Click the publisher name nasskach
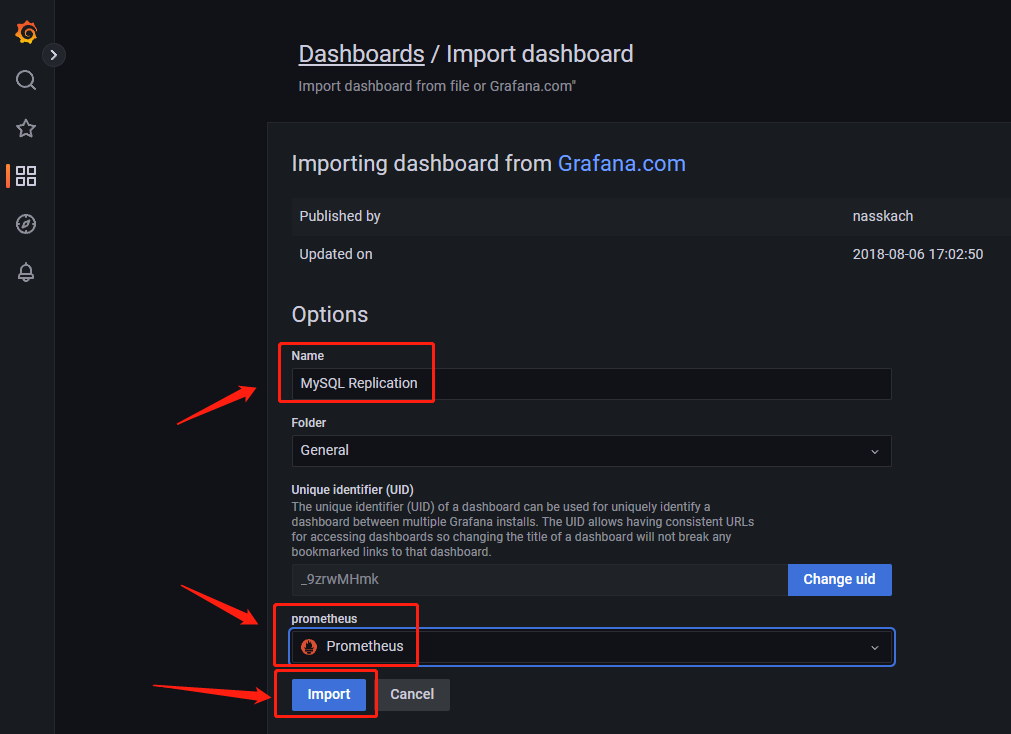Viewport: 1011px width, 734px height. coord(883,217)
